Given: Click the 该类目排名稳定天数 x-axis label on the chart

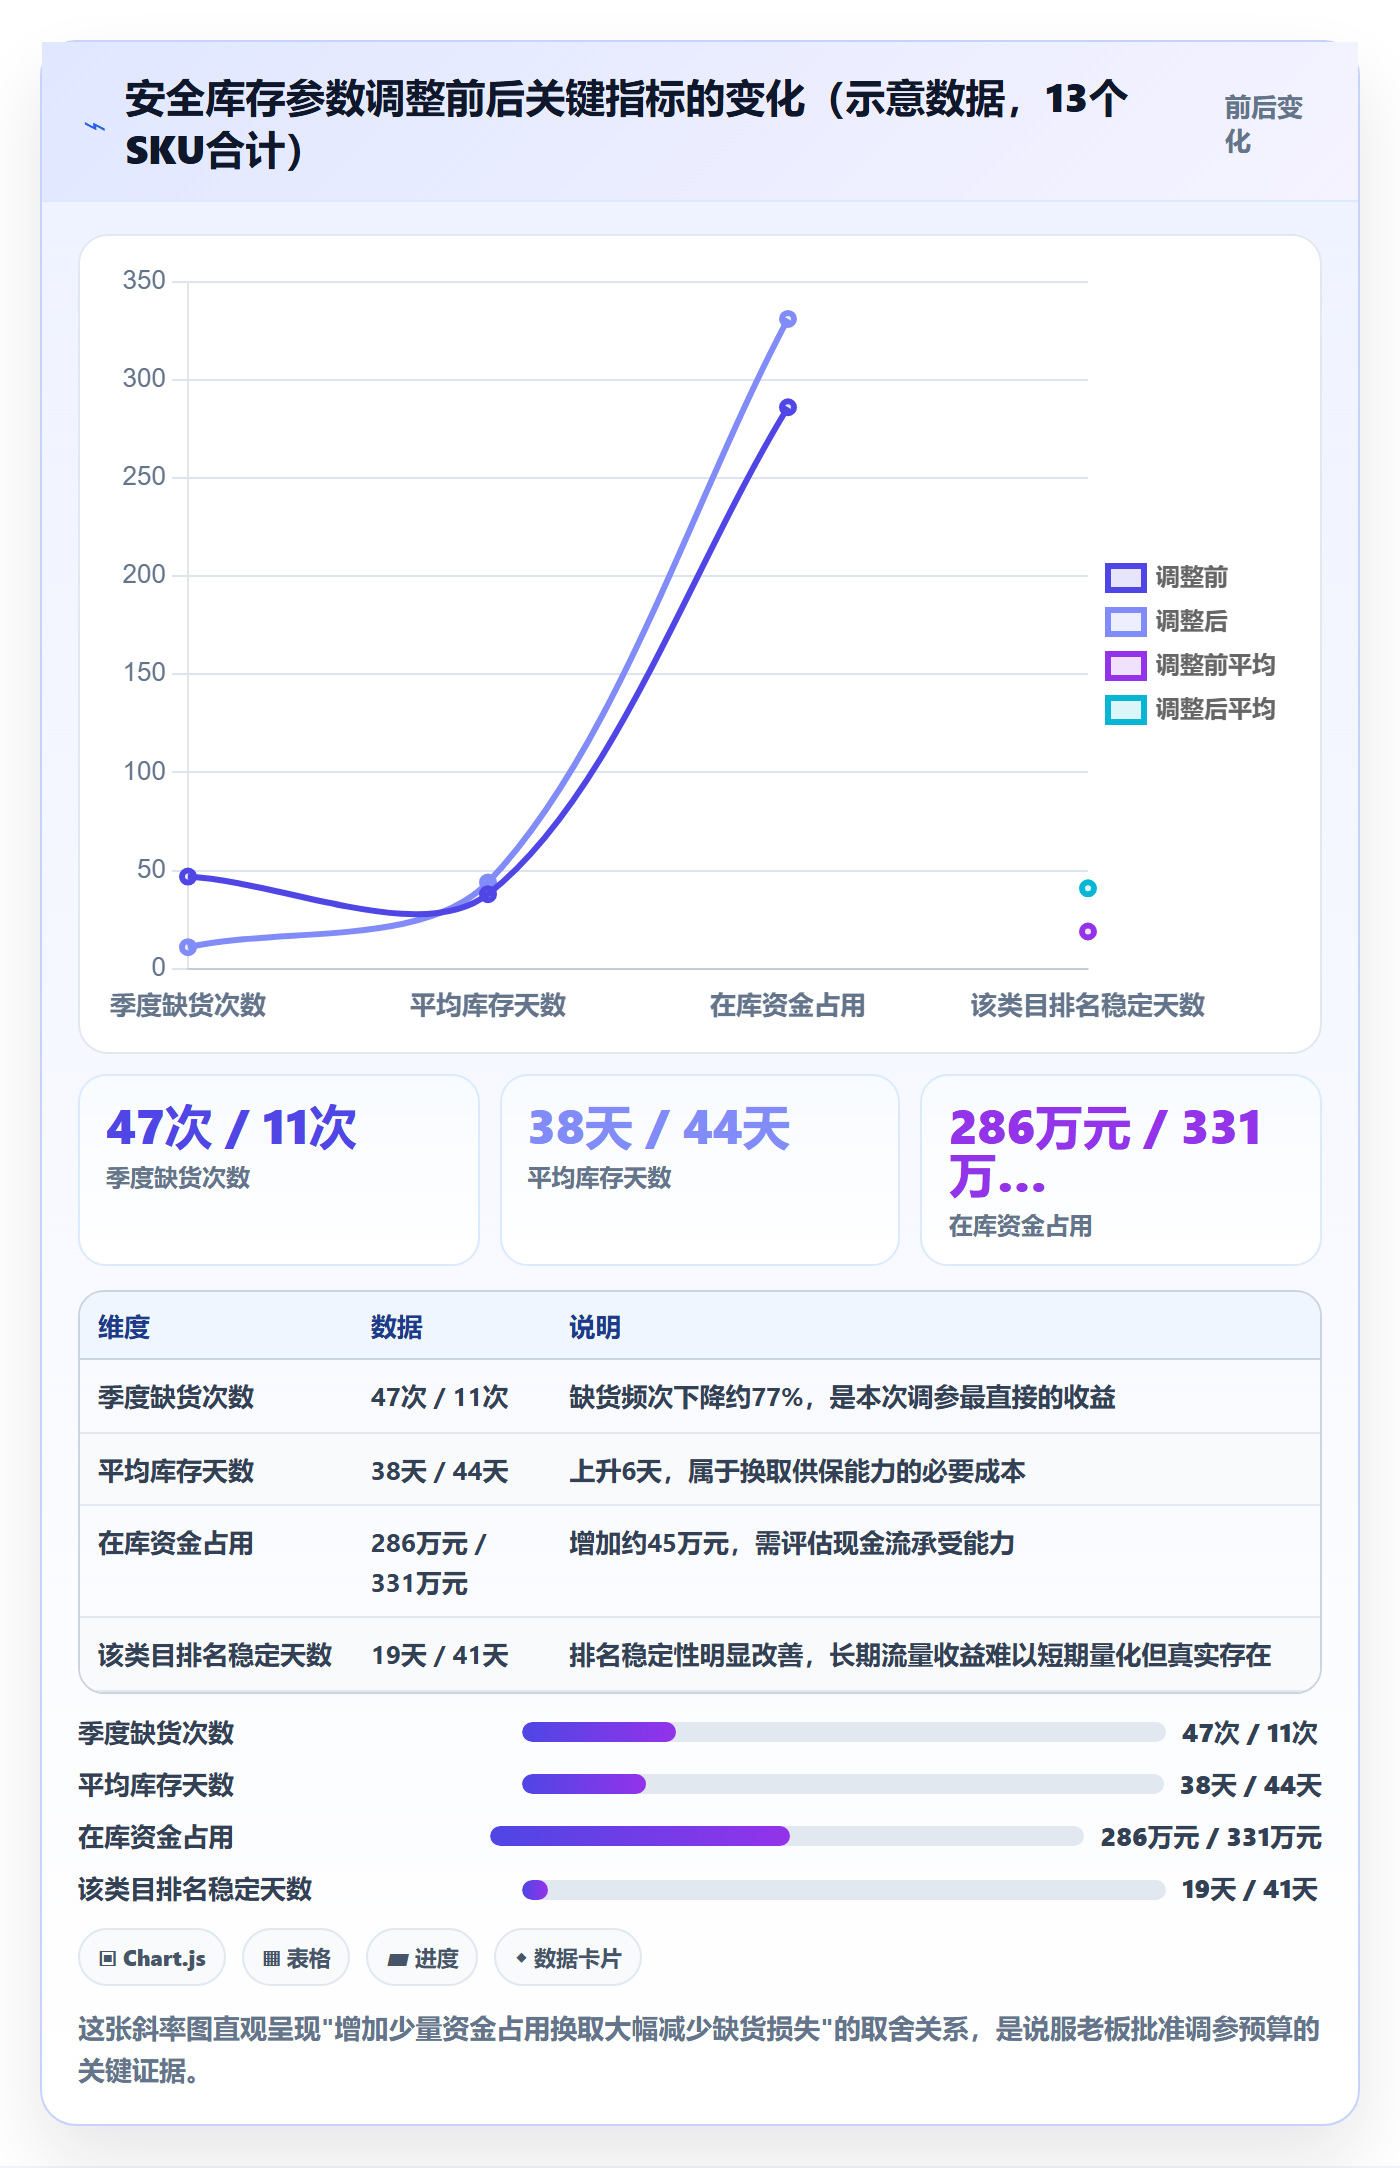Looking at the screenshot, I should (1088, 1005).
